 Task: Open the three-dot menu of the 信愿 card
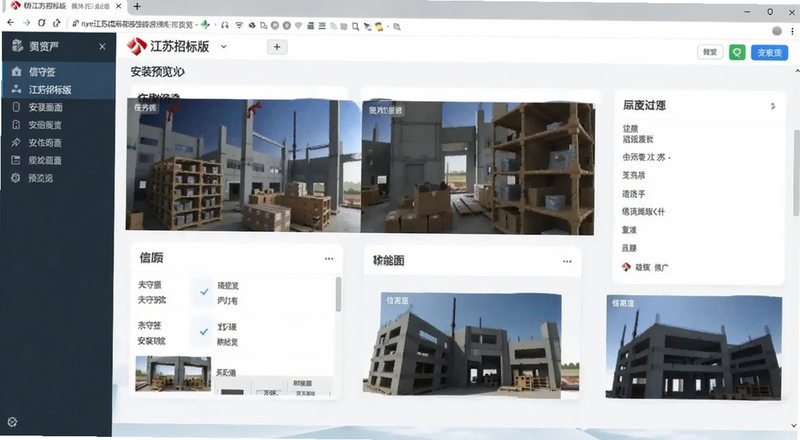point(329,259)
